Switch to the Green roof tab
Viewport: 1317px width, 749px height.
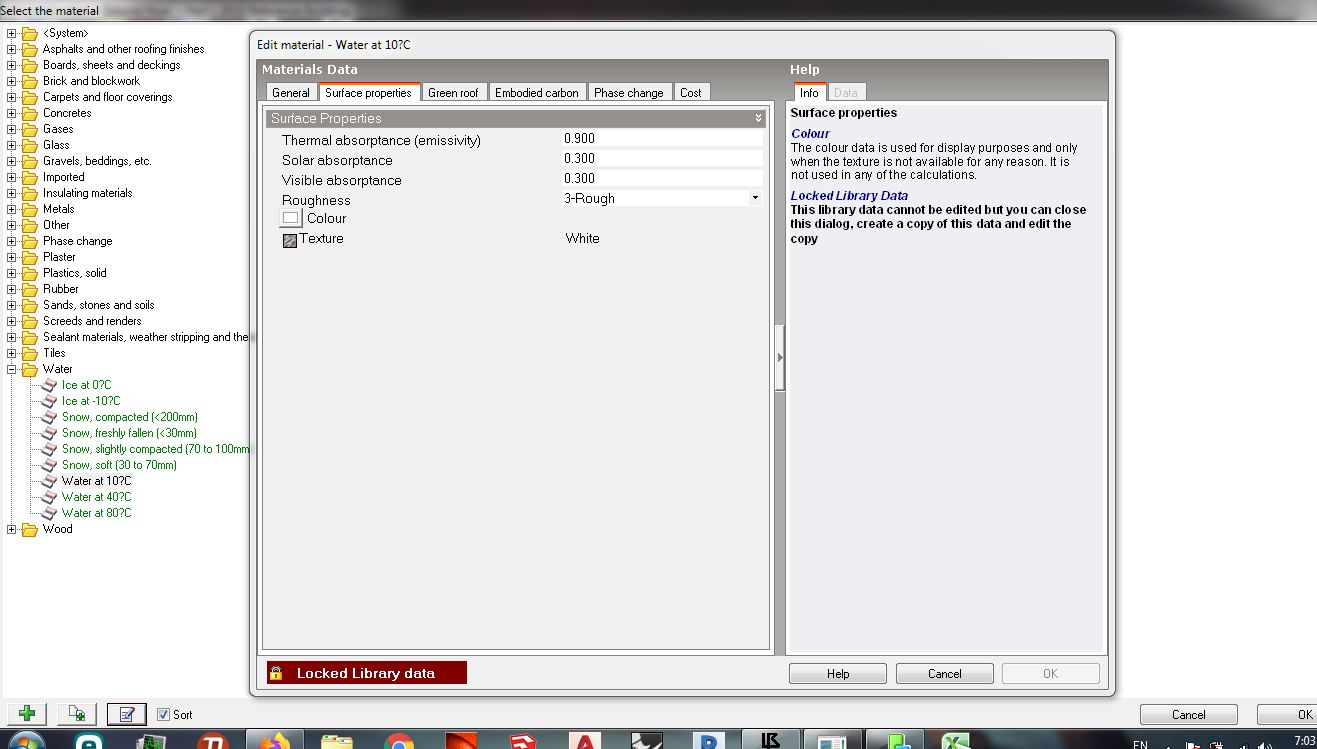point(453,92)
